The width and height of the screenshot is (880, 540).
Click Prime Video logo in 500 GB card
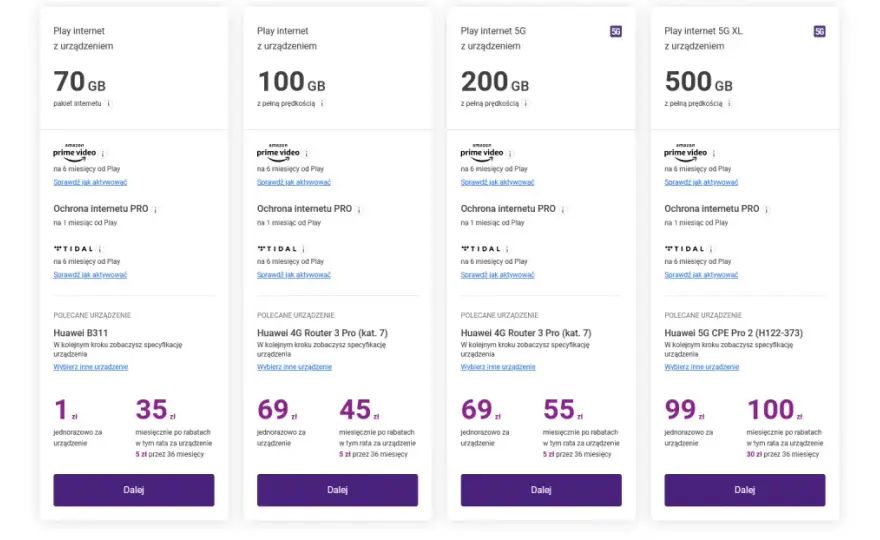[x=686, y=153]
